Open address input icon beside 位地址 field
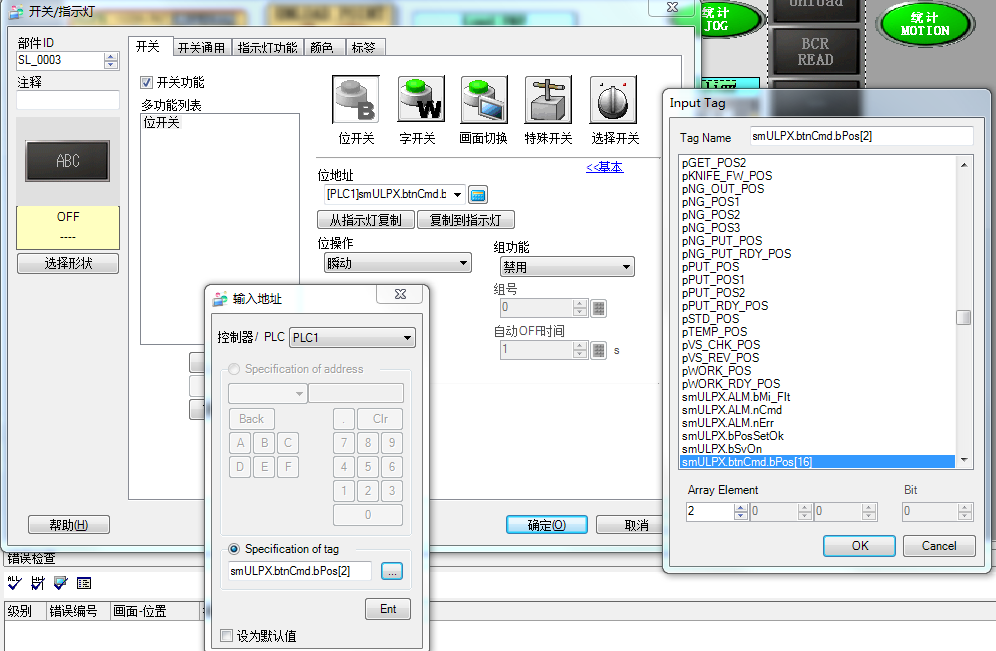This screenshot has height=651, width=996. click(x=478, y=194)
